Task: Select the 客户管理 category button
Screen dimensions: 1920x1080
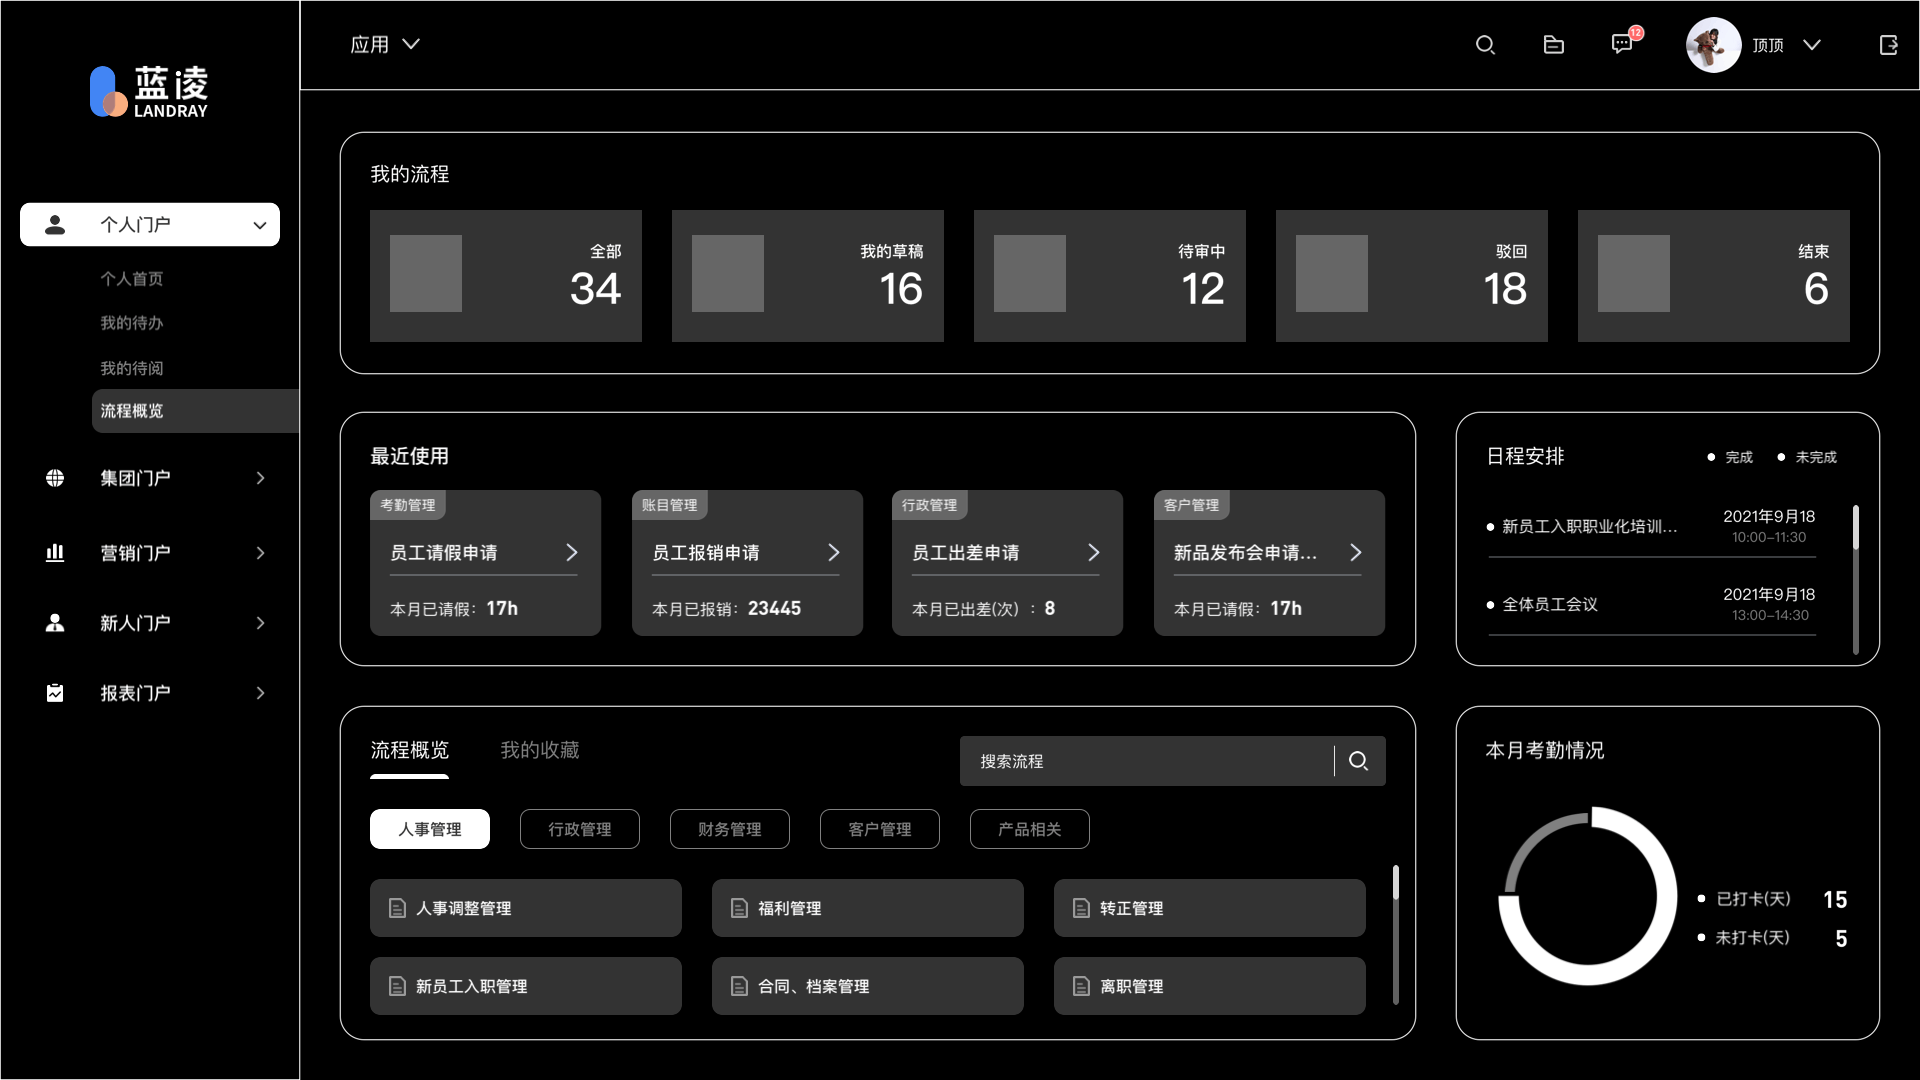Action: click(880, 829)
